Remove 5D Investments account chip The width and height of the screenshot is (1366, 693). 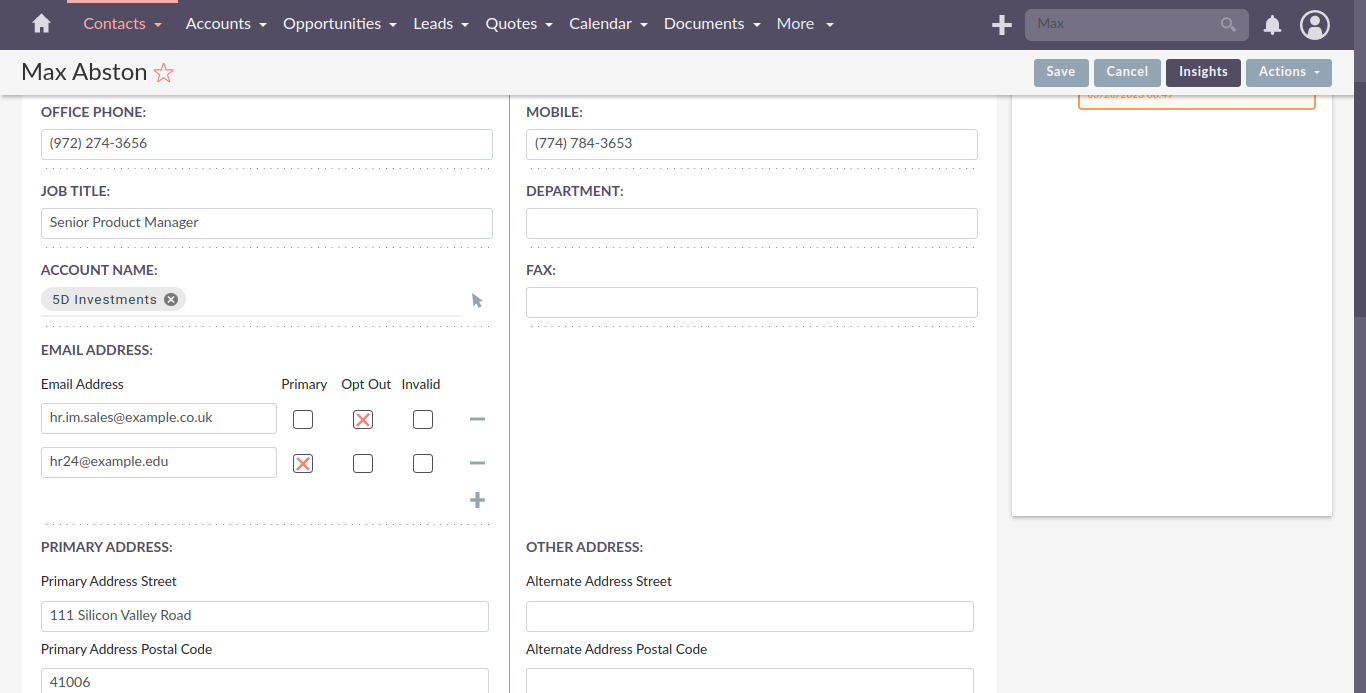(171, 299)
